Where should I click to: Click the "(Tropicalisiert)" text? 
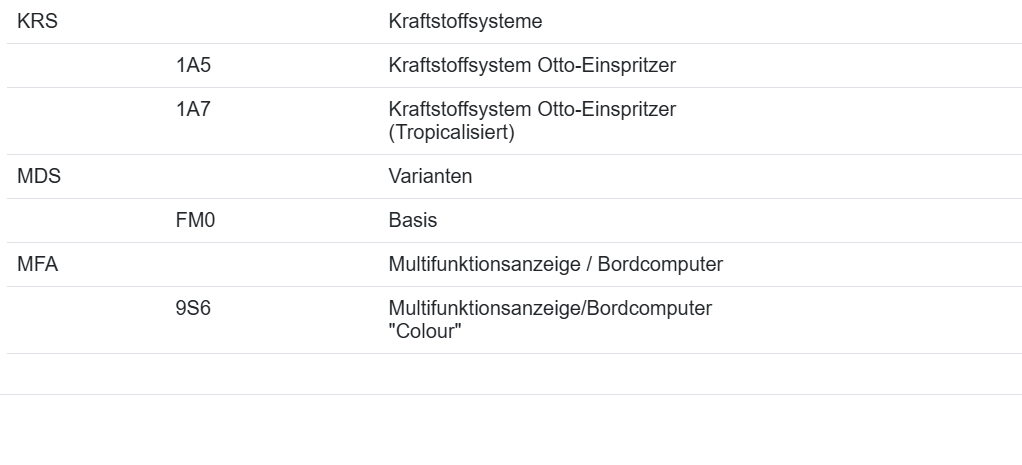pyautogui.click(x=451, y=132)
